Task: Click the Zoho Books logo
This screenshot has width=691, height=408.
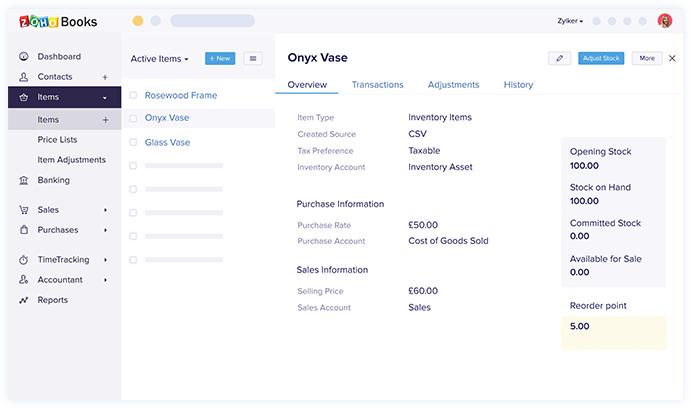Action: point(58,22)
